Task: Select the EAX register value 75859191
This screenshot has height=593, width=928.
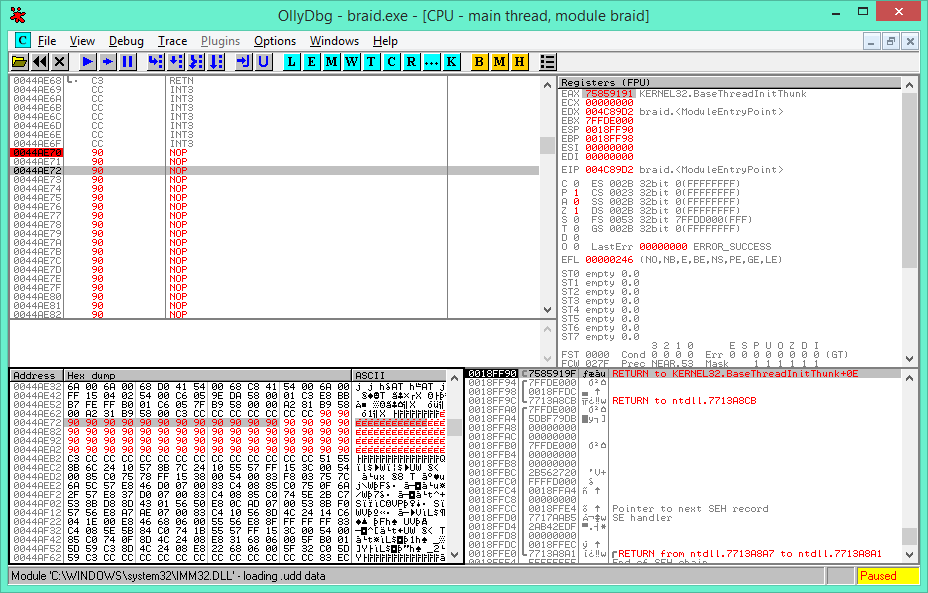Action: click(x=608, y=93)
